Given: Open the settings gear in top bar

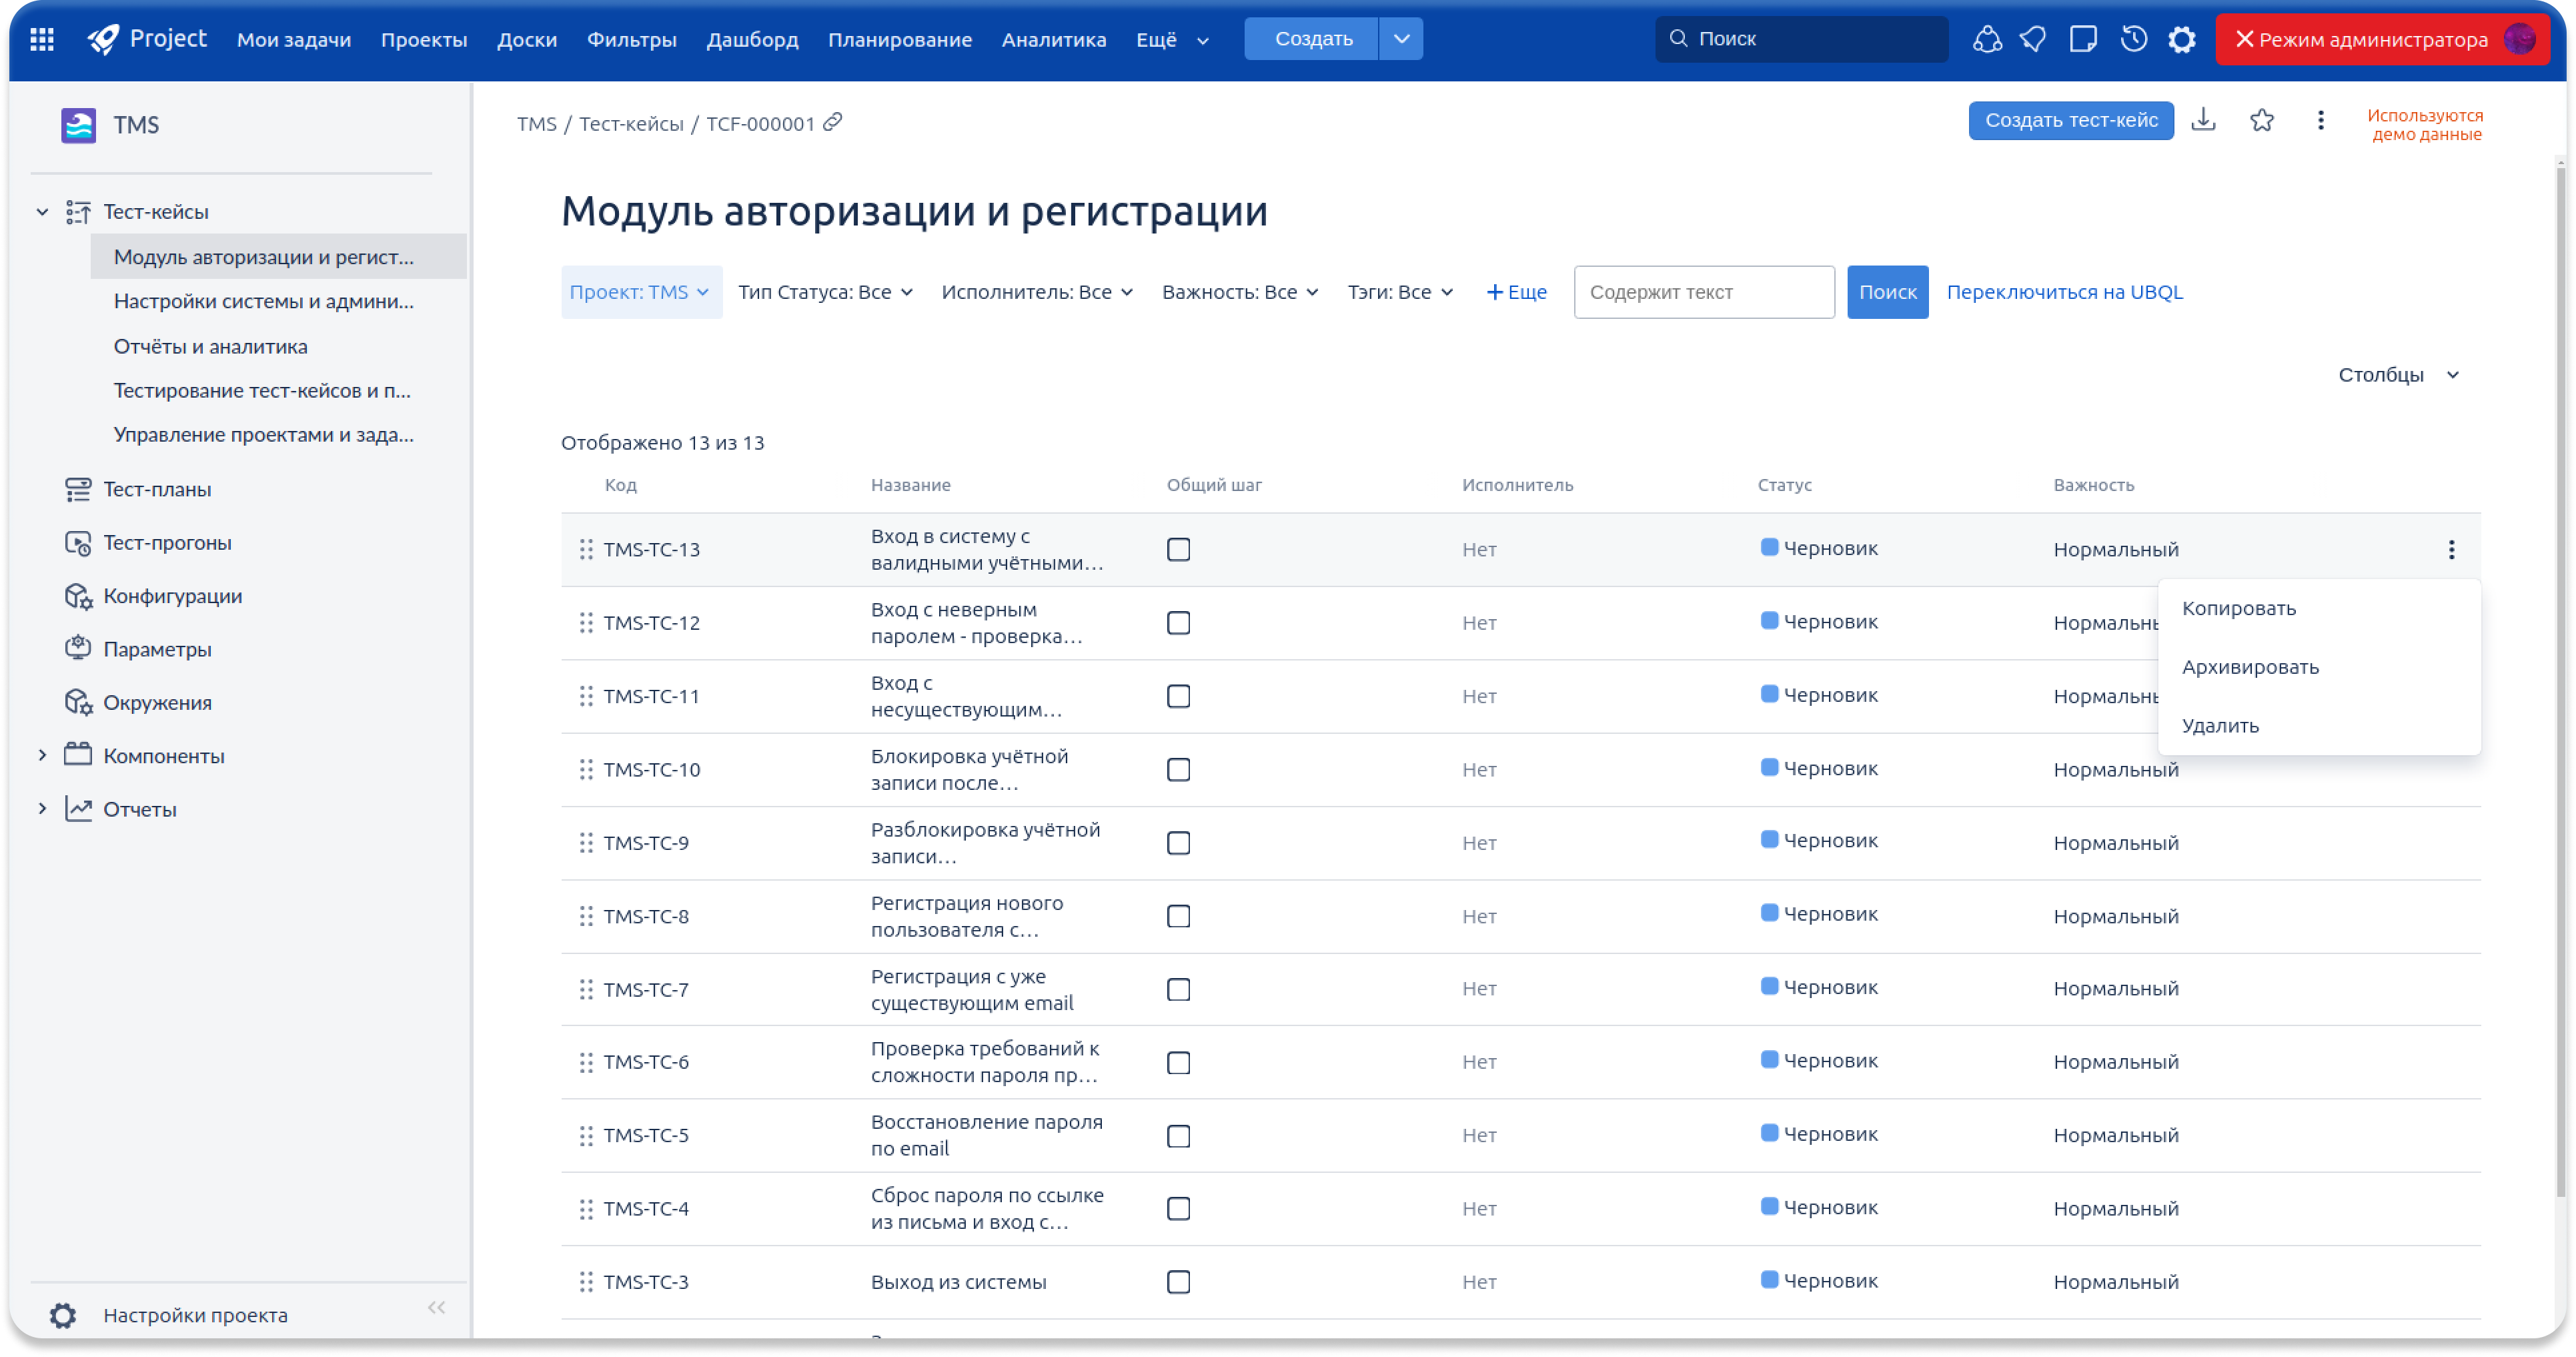Looking at the screenshot, I should (x=2181, y=39).
